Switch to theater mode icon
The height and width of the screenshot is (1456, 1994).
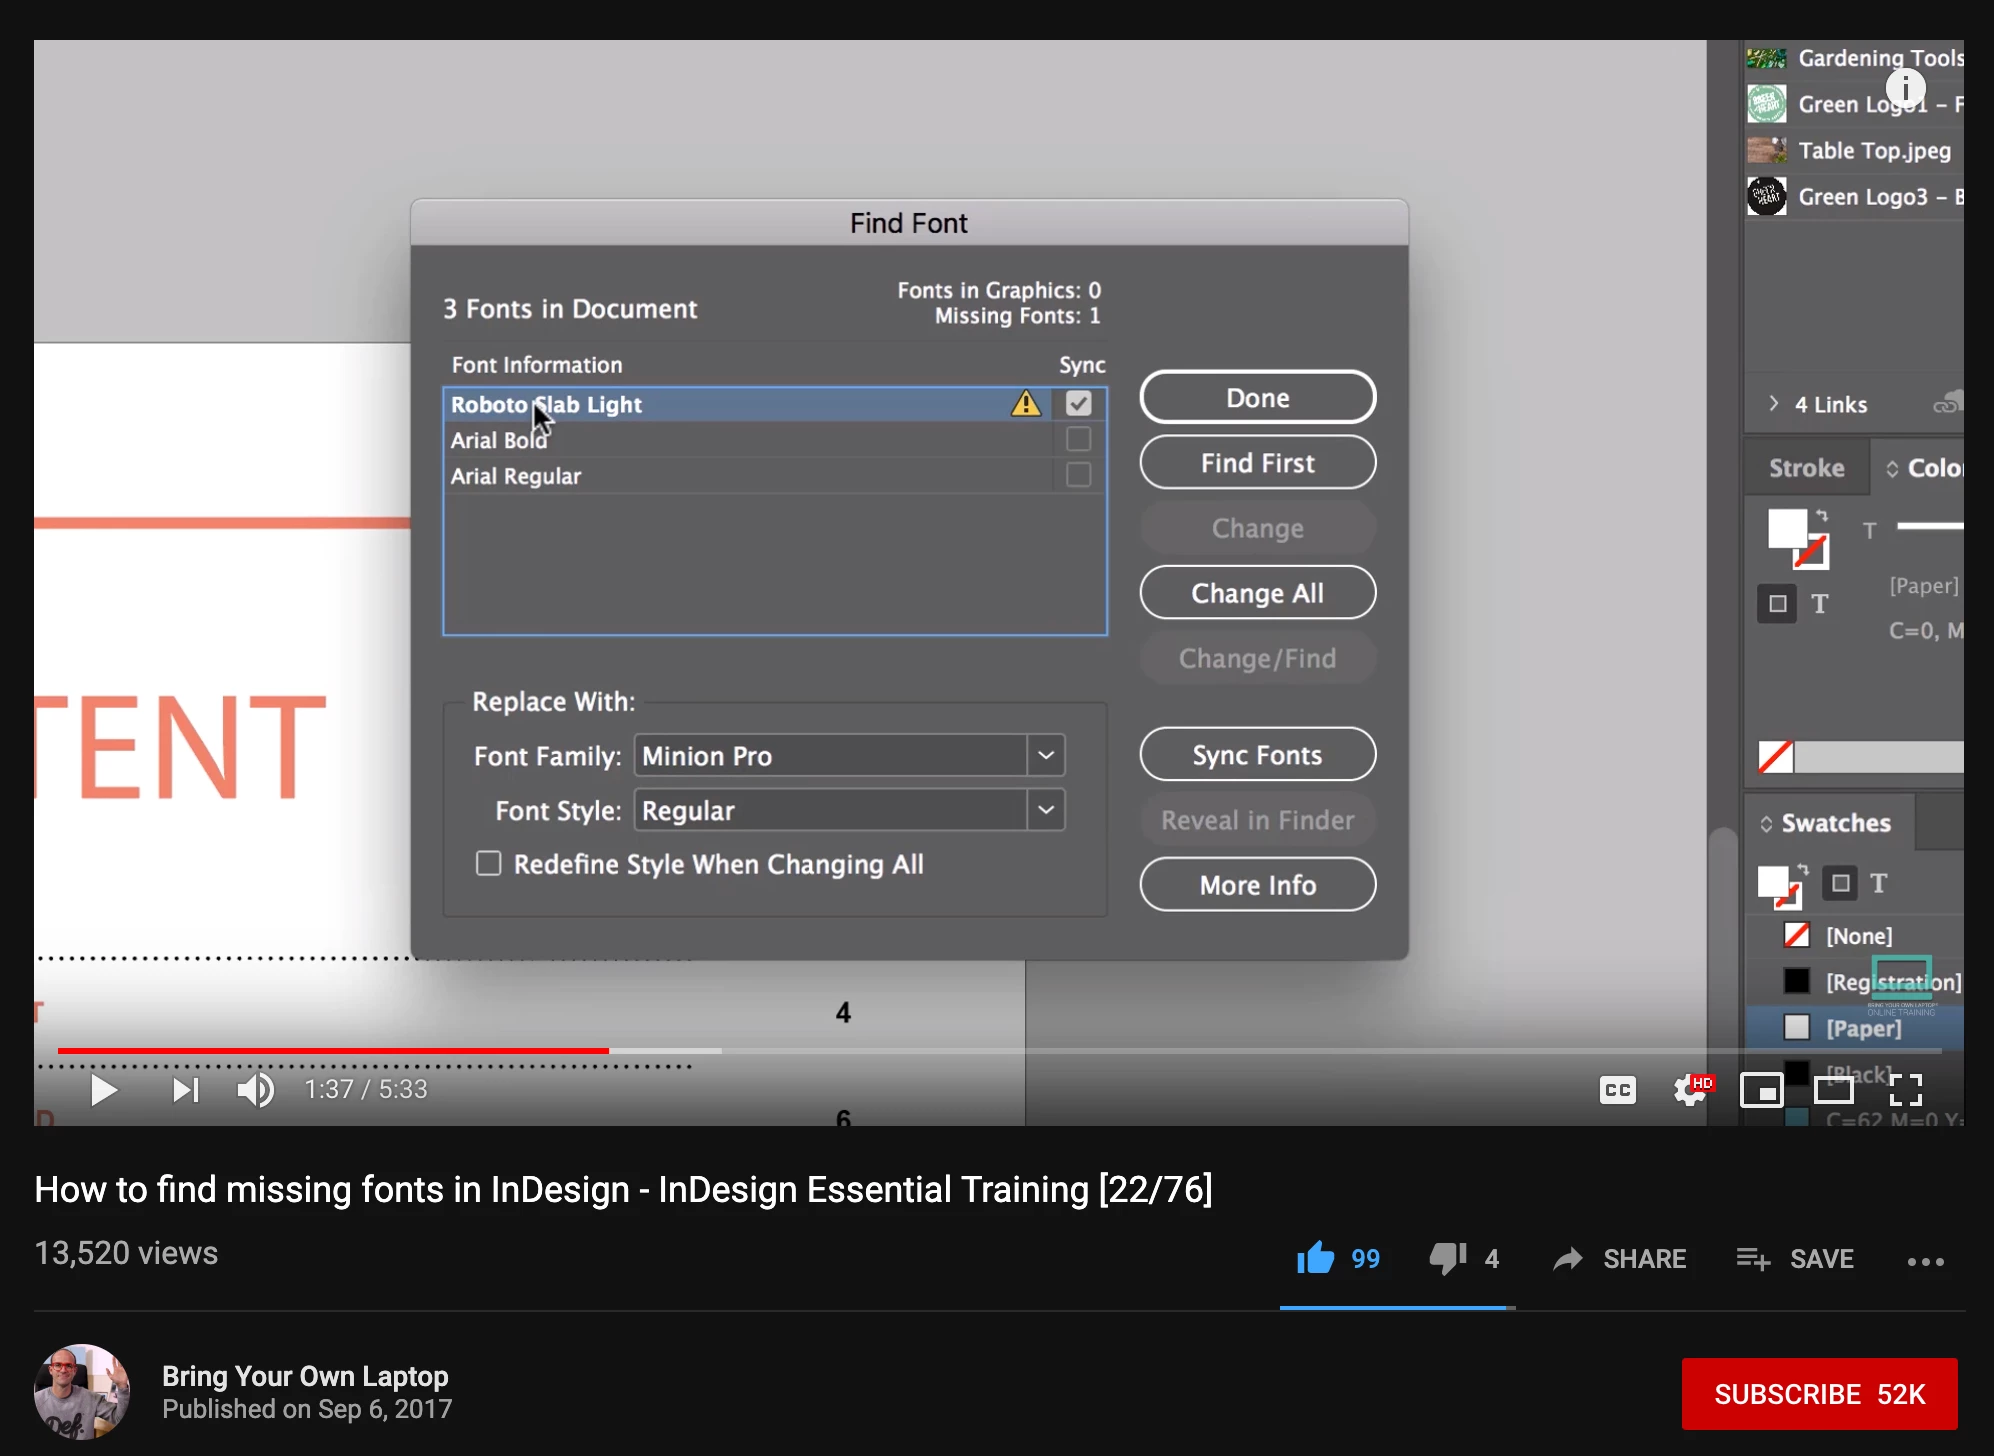(x=1833, y=1090)
